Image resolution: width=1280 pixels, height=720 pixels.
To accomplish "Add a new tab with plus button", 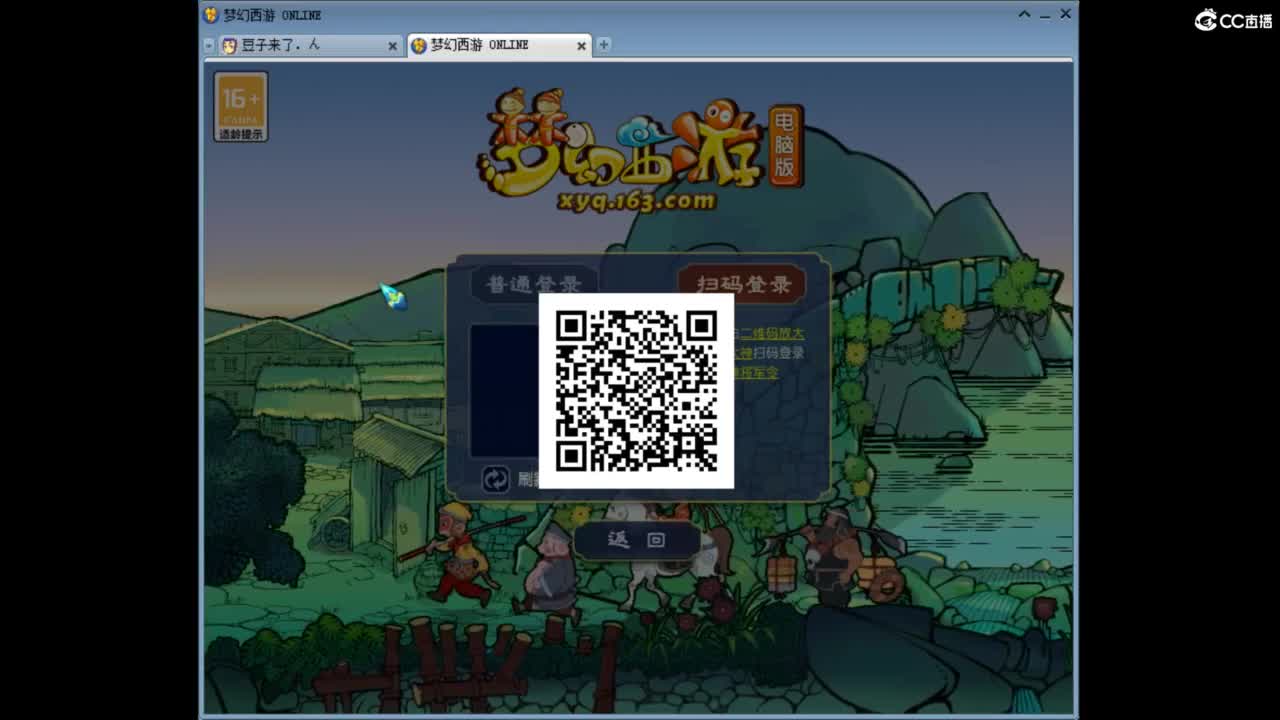I will pos(604,45).
